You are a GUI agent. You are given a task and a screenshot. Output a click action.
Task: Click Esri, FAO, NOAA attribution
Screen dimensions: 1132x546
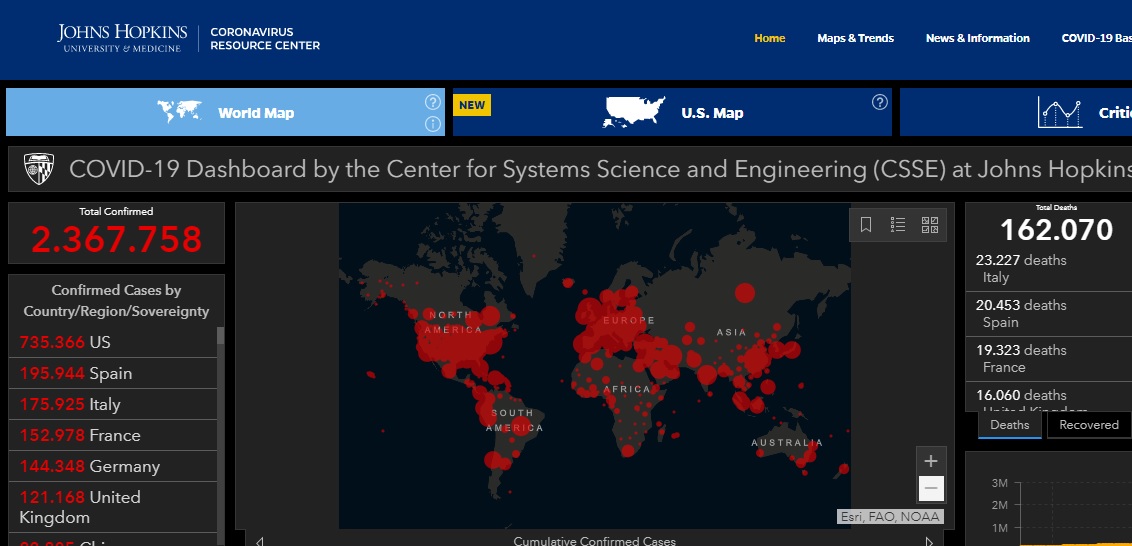[x=890, y=516]
